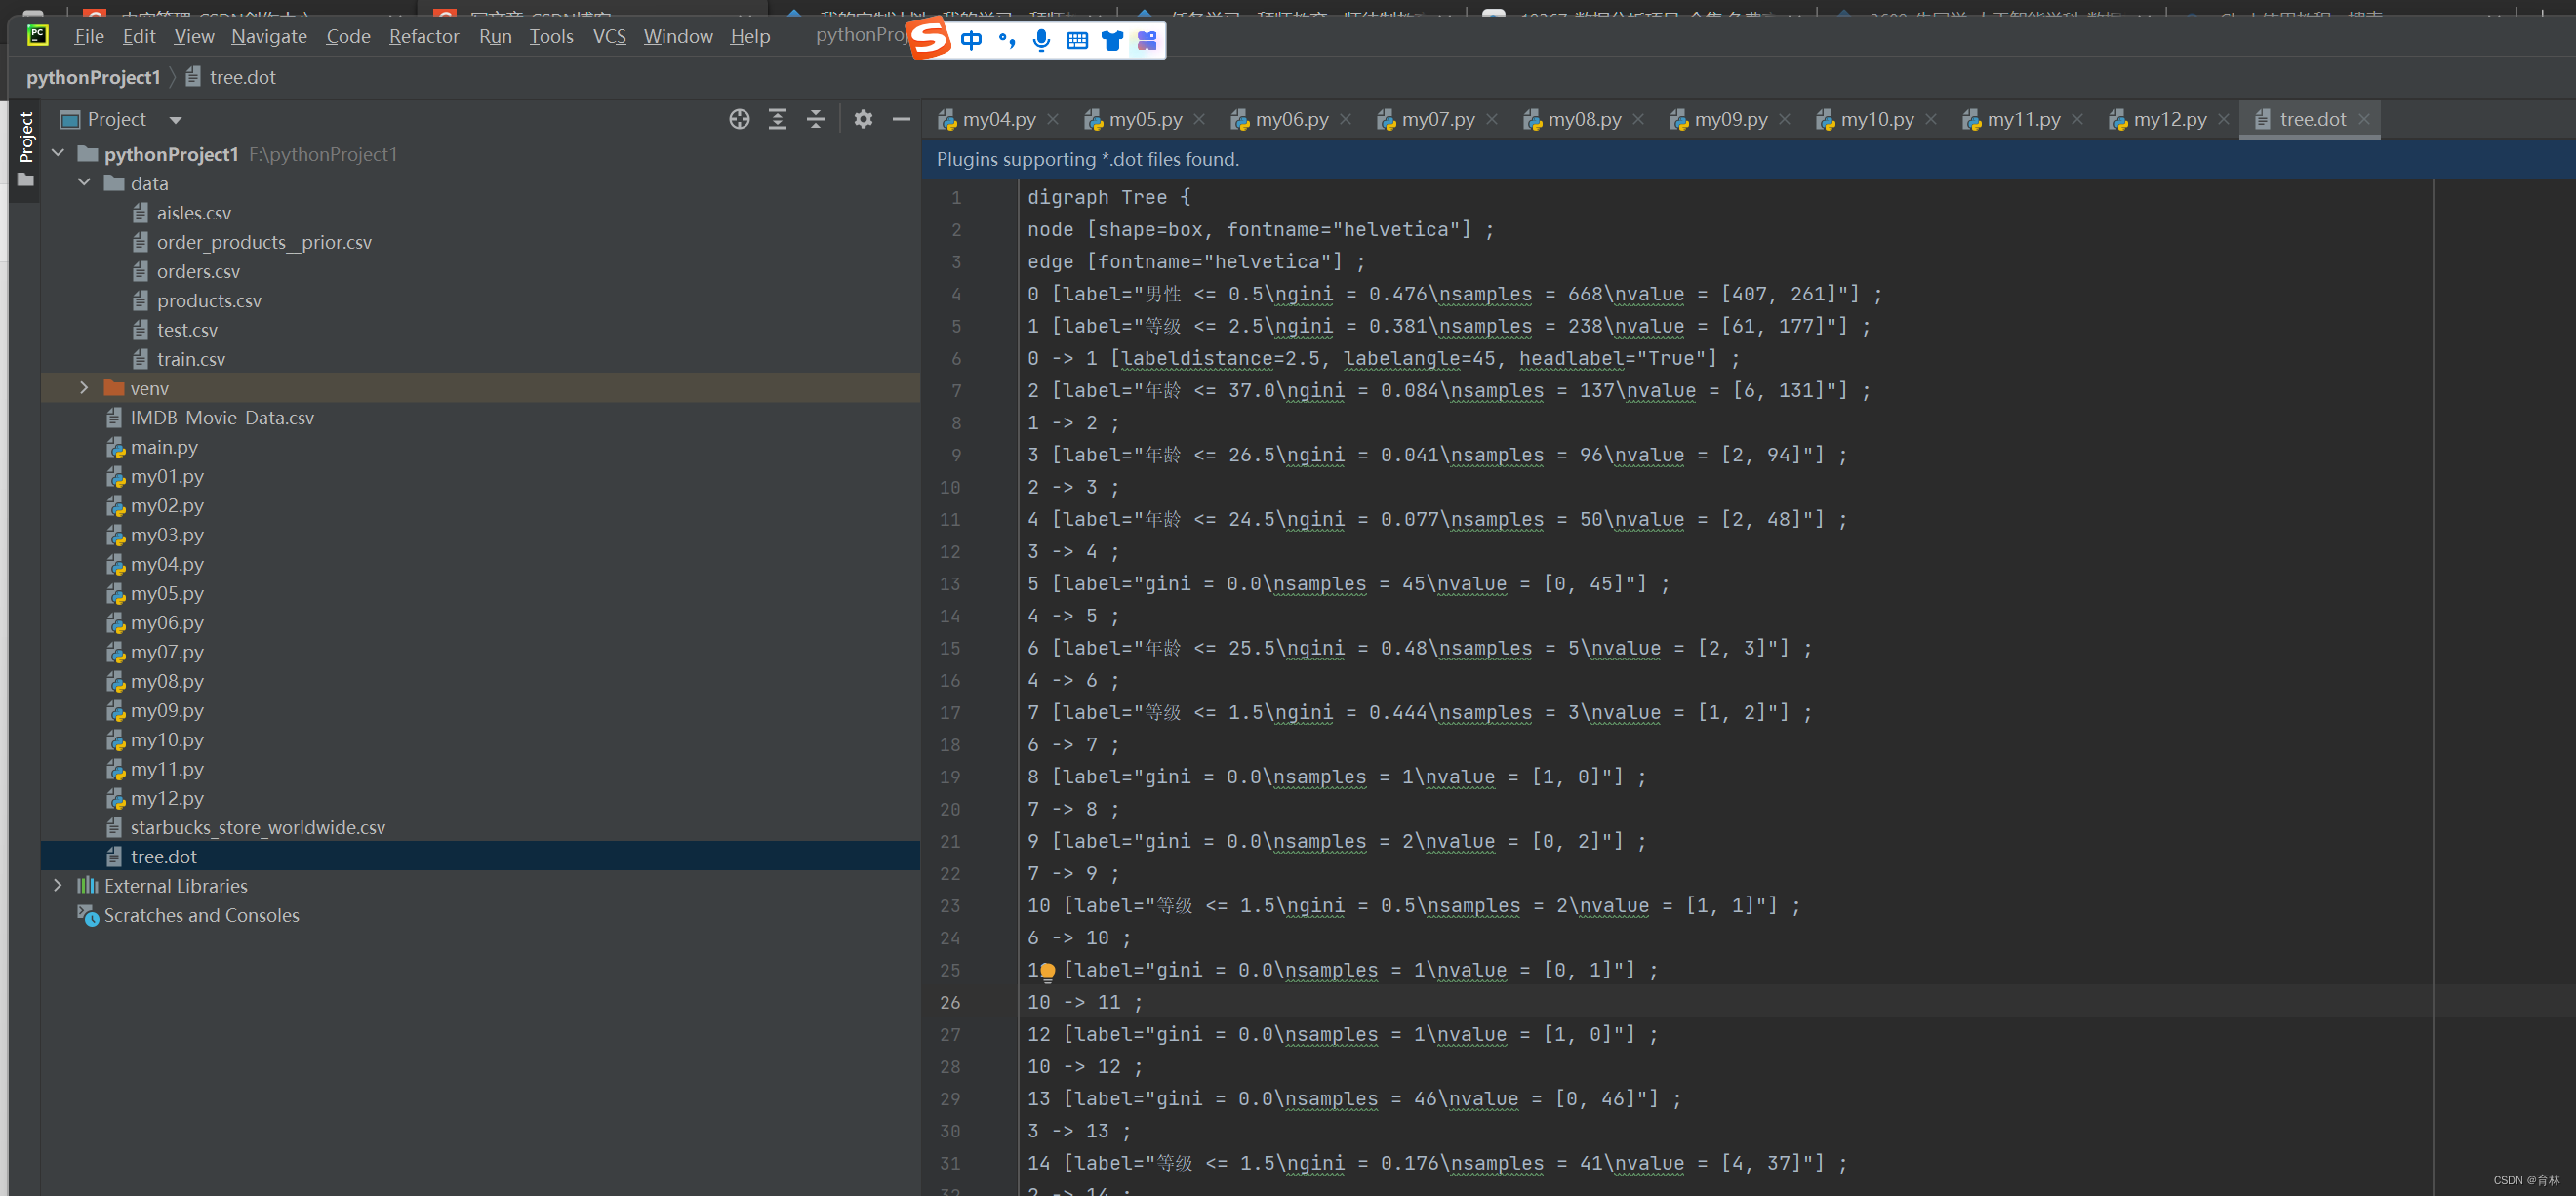Viewport: 2576px width, 1196px height.
Task: Click the Sogou input method S logo
Action: point(930,39)
